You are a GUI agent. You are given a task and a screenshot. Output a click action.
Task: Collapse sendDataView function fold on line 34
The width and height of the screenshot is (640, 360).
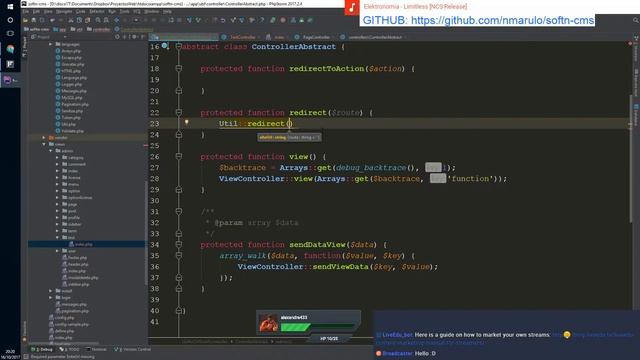178,244
